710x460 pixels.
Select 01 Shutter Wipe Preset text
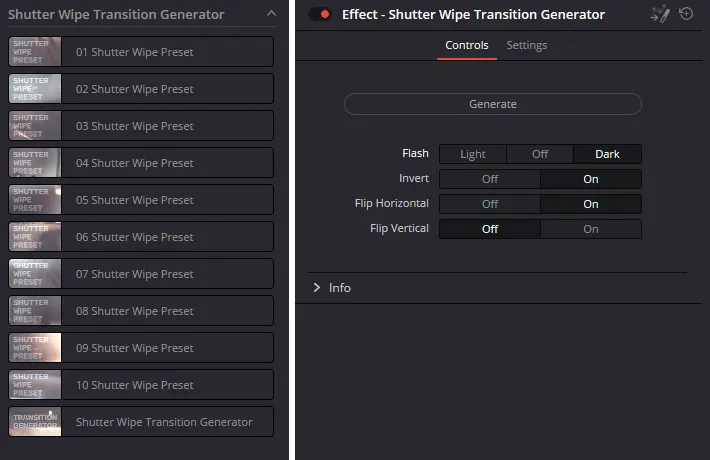tap(134, 52)
